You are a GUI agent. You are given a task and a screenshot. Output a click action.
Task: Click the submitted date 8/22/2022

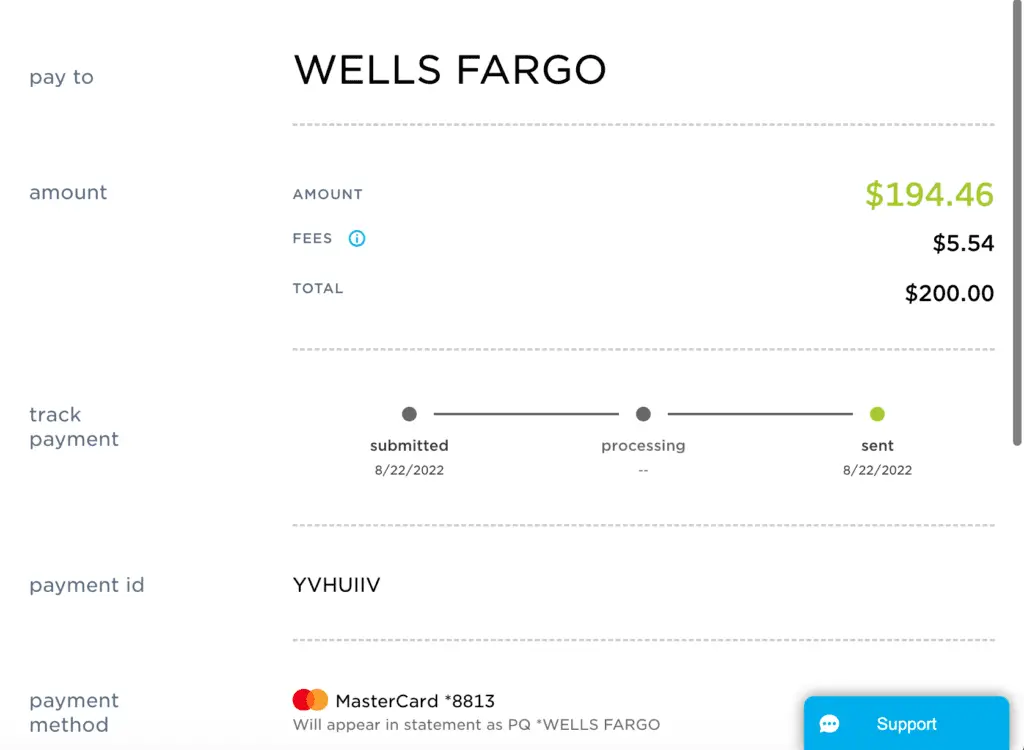click(409, 470)
